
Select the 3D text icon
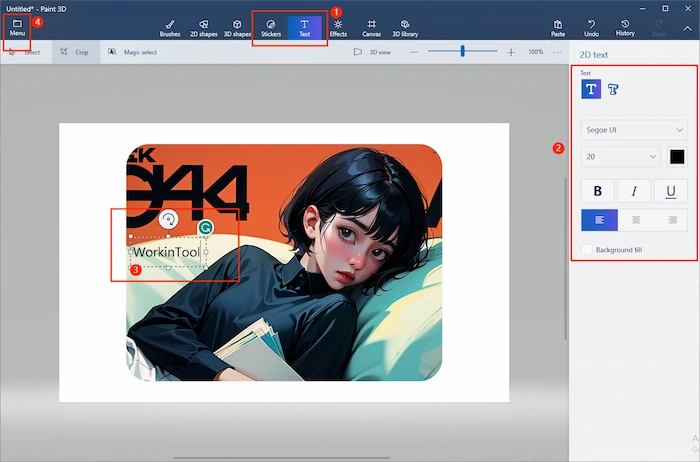coord(614,90)
